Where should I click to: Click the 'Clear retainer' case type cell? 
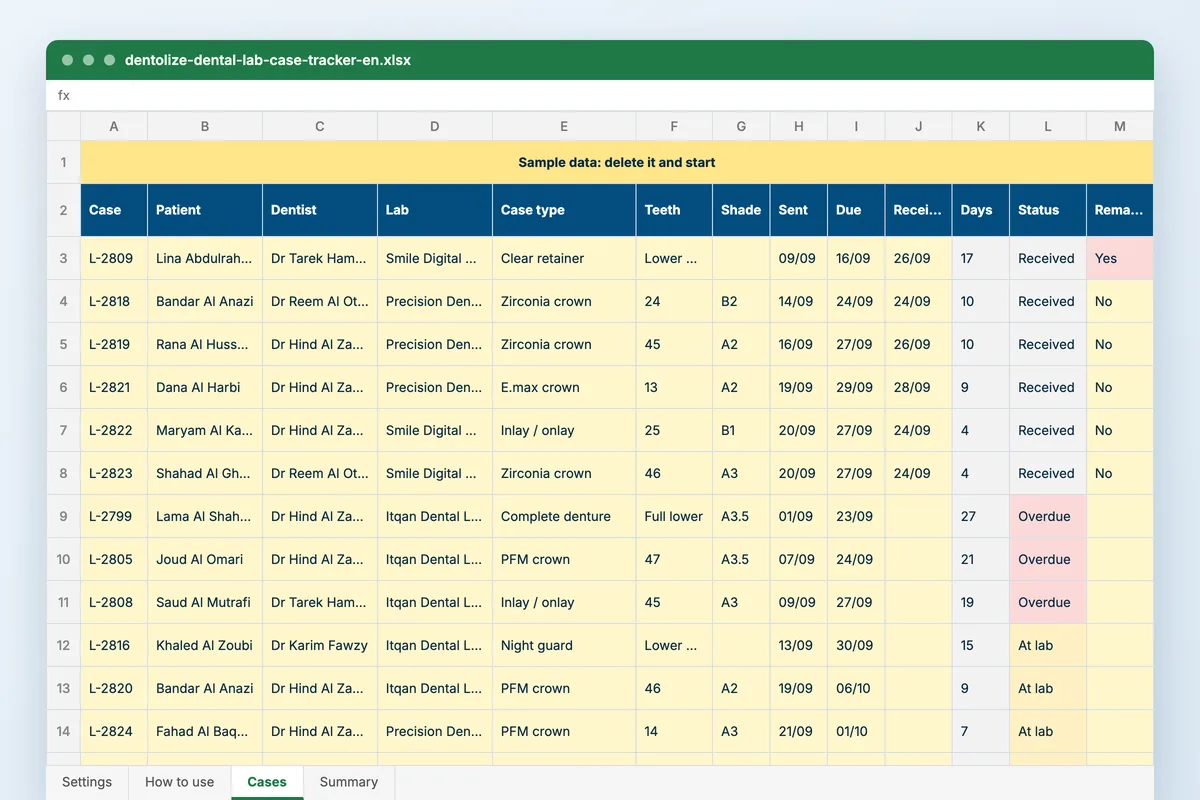click(x=564, y=258)
